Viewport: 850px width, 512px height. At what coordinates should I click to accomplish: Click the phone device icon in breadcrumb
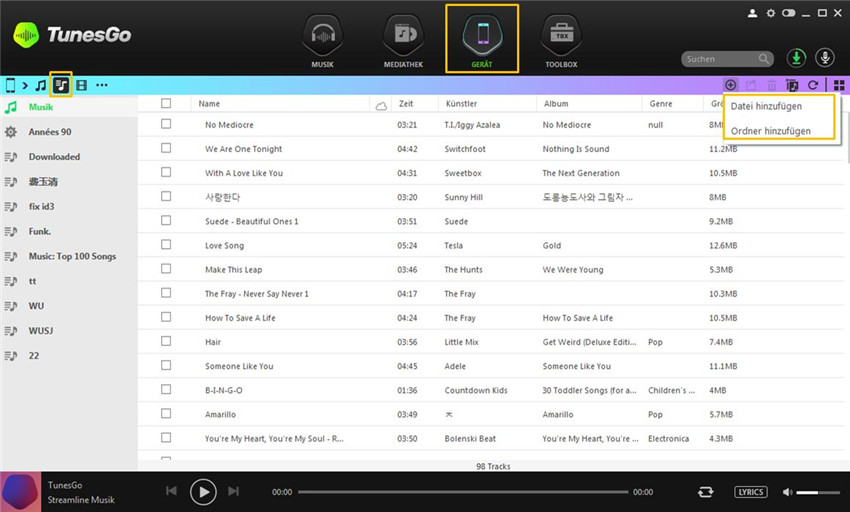click(x=10, y=85)
